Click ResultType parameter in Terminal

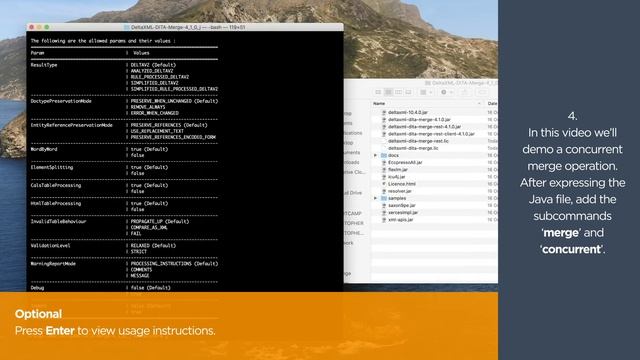[44, 65]
